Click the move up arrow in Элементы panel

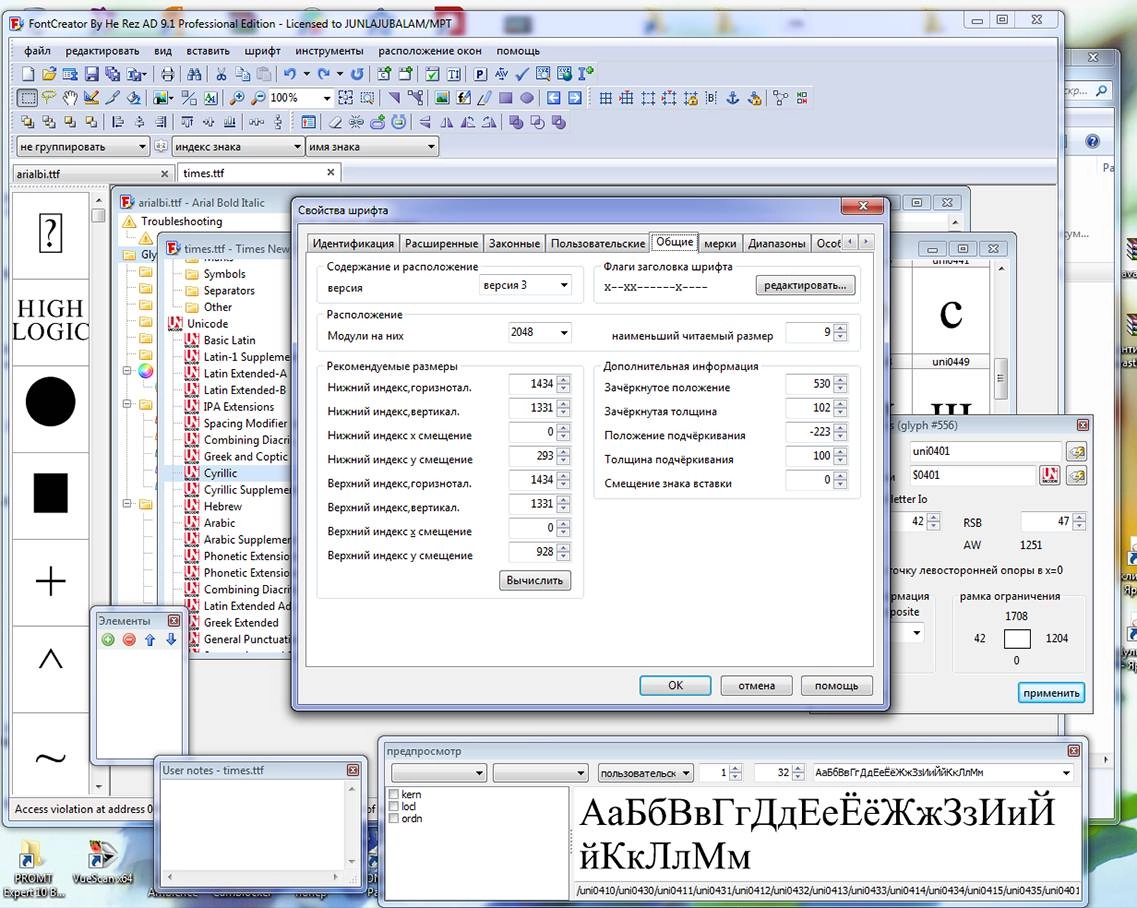150,640
